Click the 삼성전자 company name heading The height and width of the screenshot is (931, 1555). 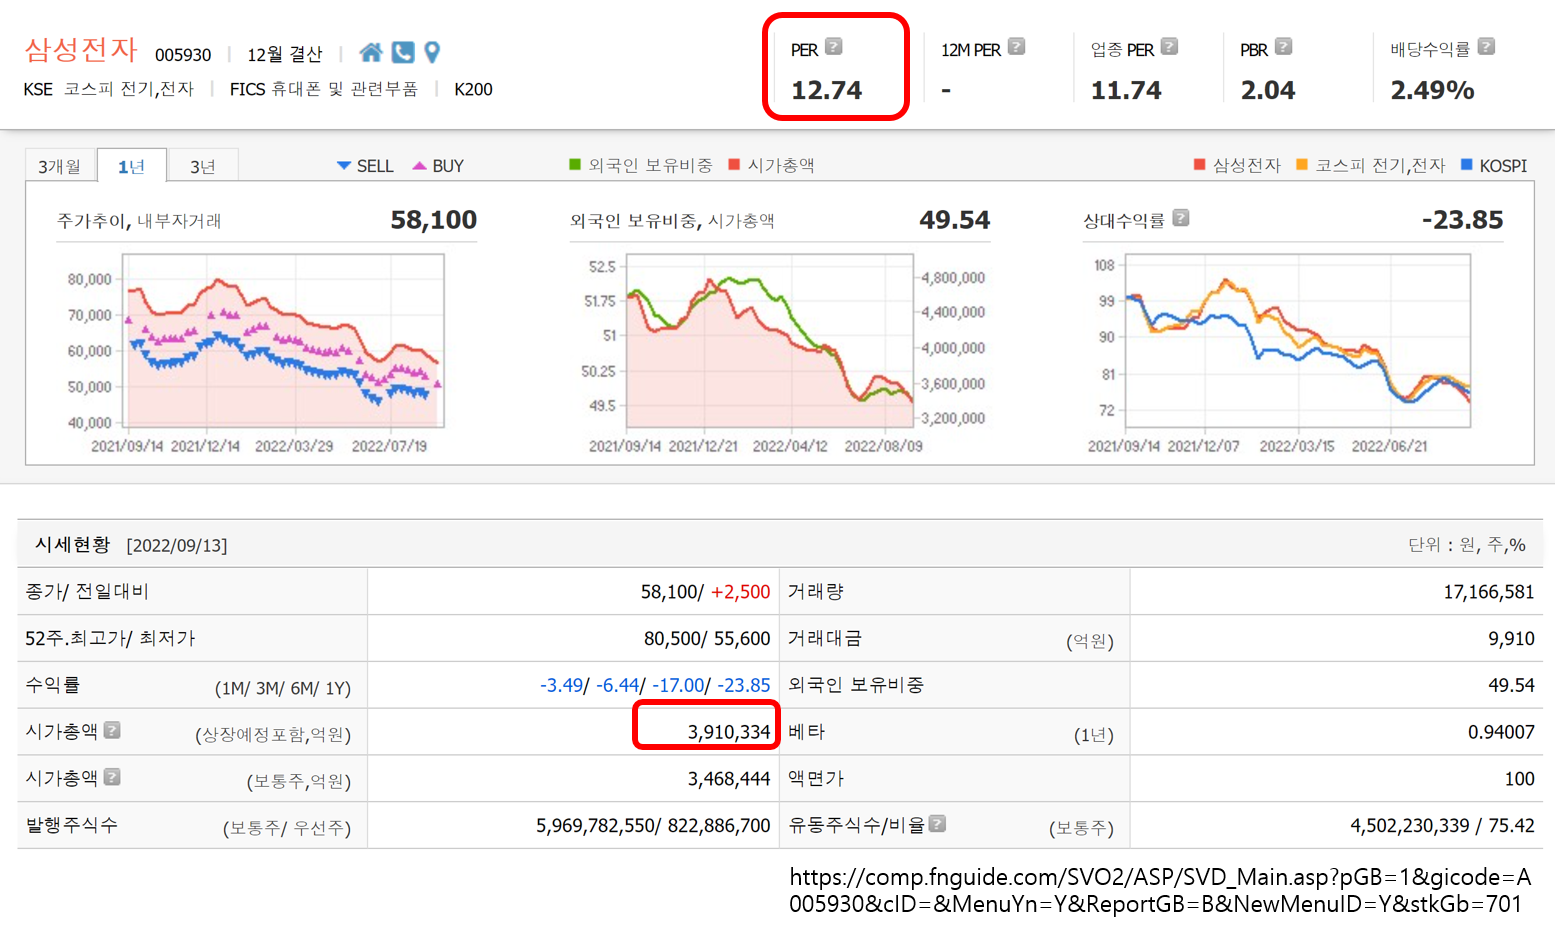point(81,49)
